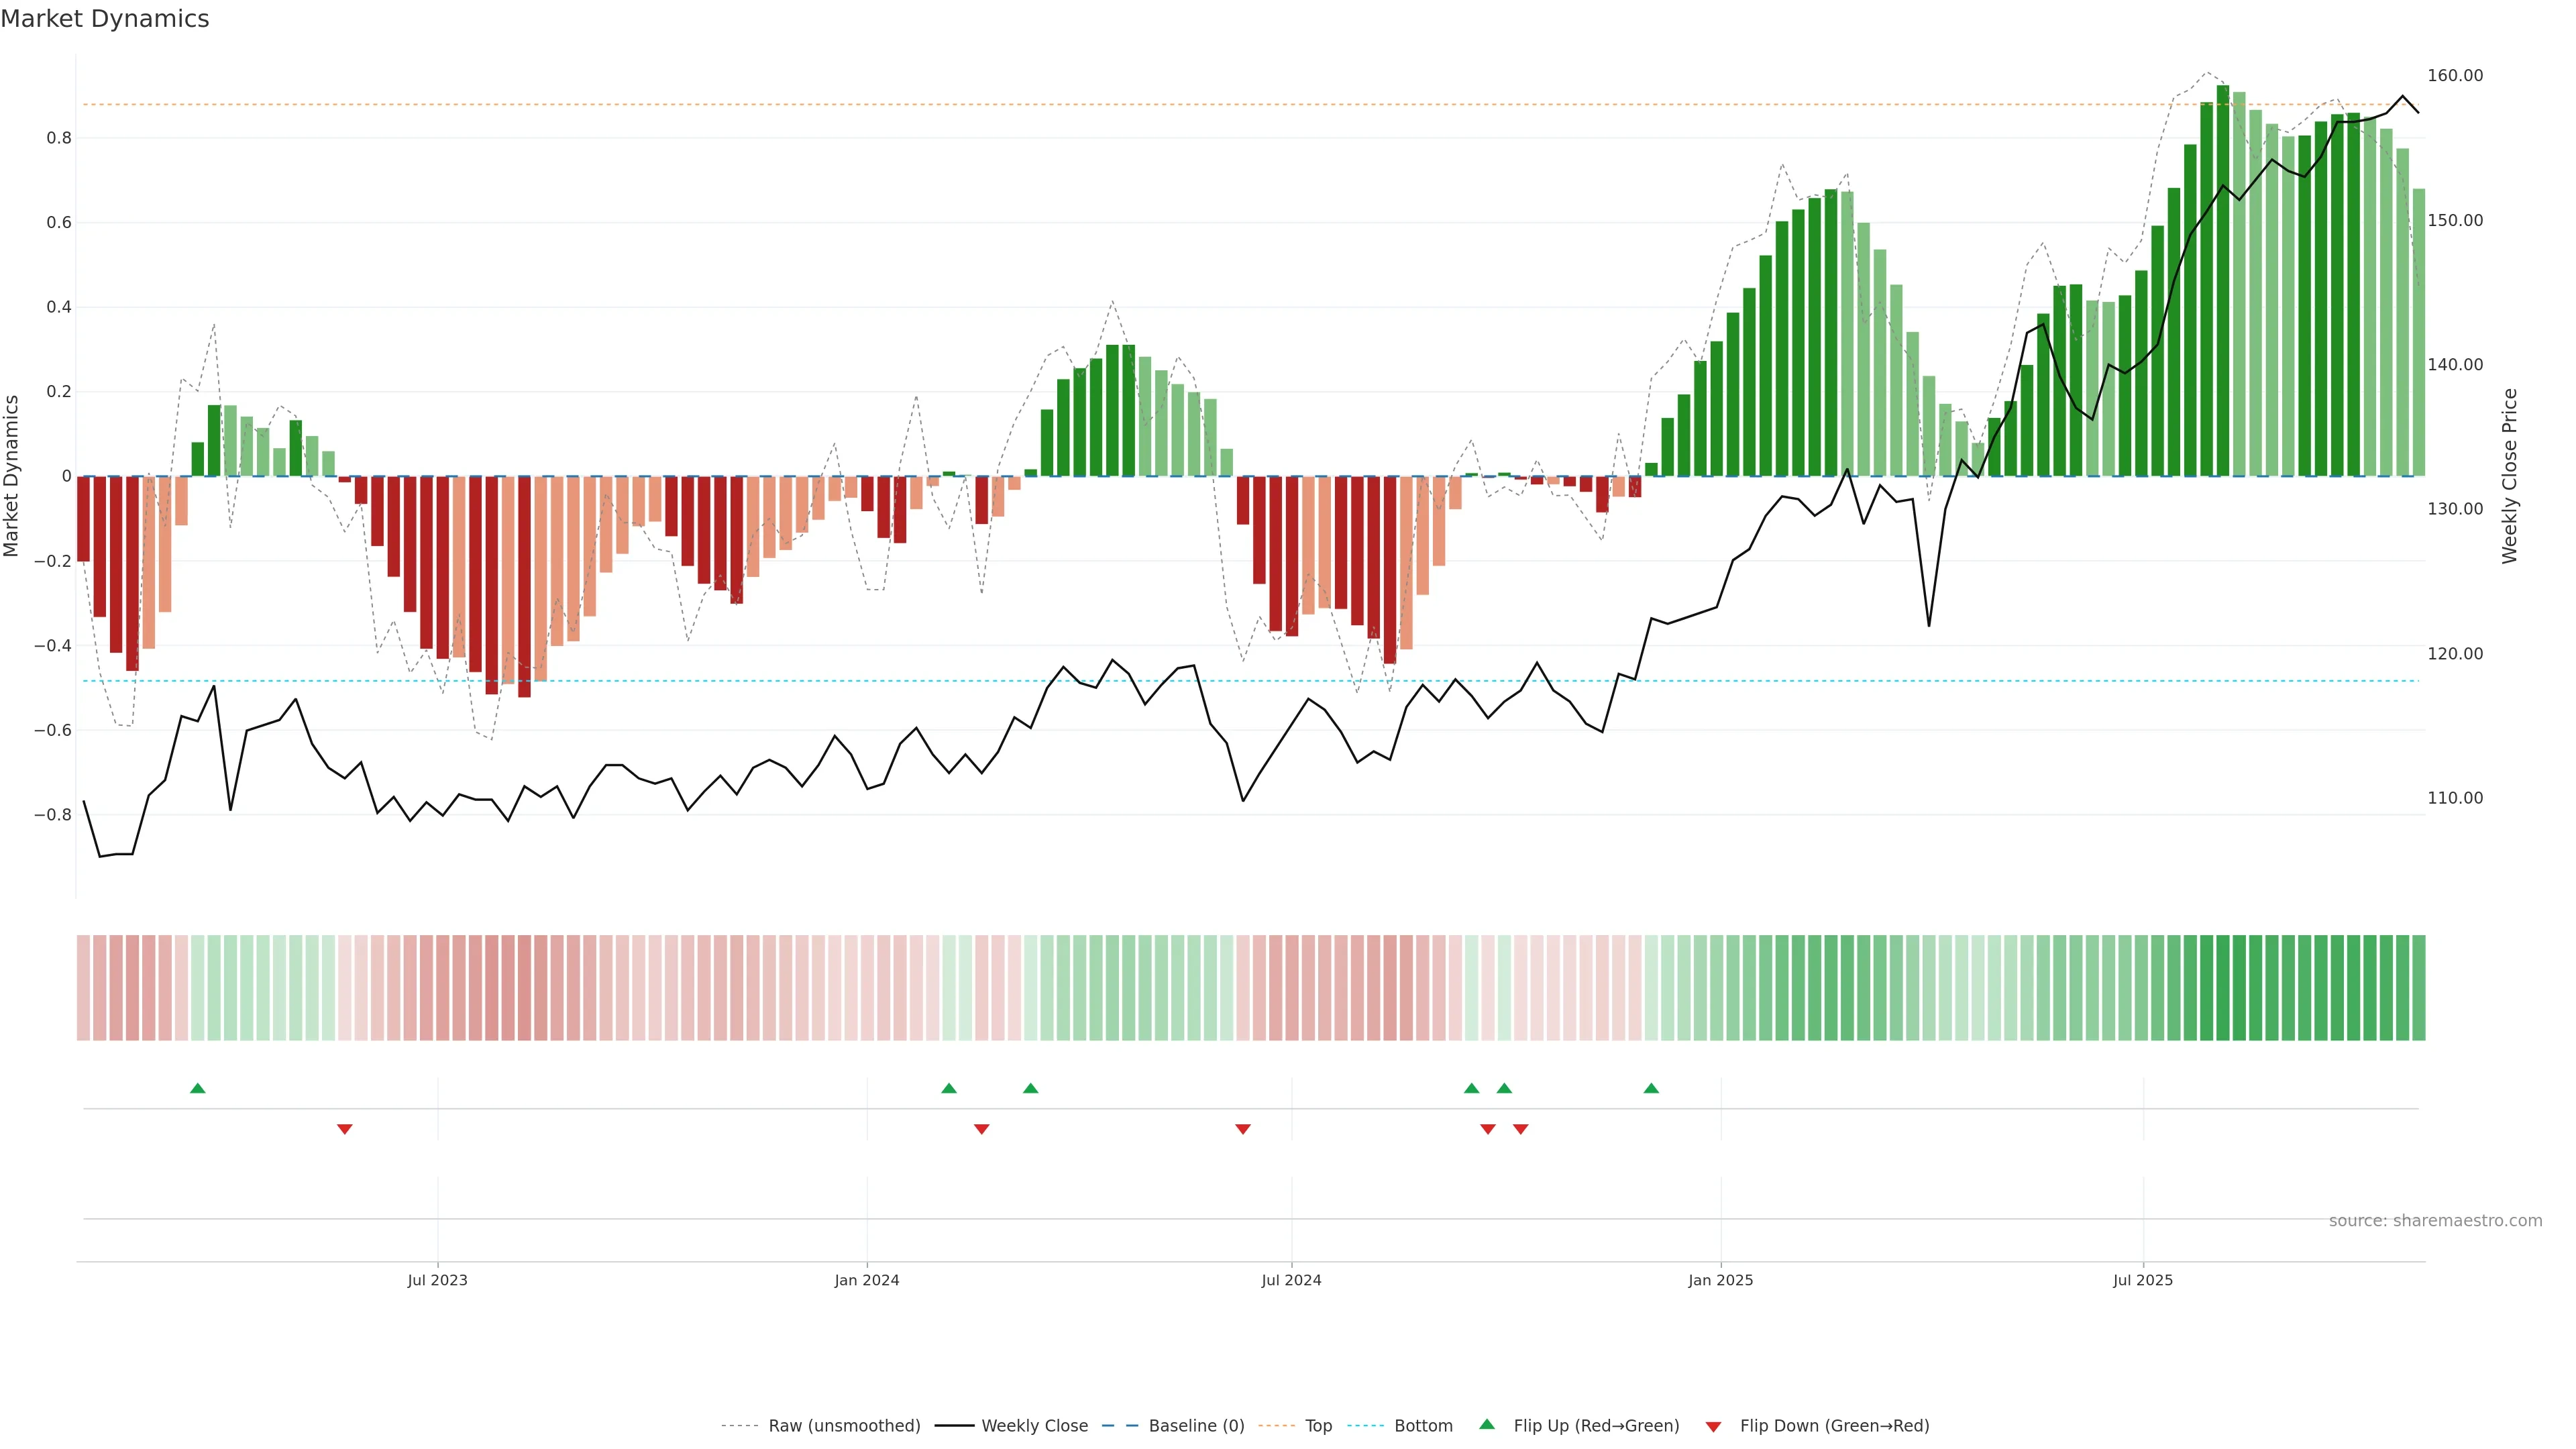Click the Market Dynamics chart title
Screen dimensions: 2576x1449
105,19
